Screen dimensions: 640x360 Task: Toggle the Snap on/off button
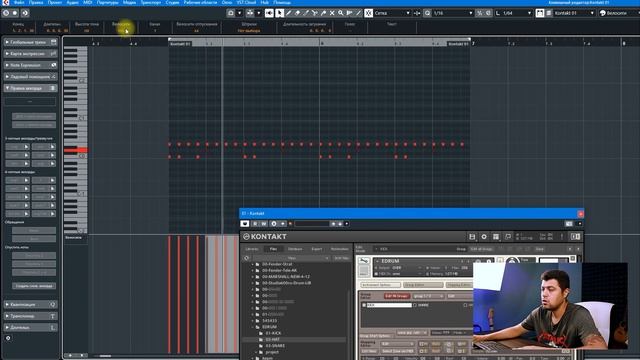point(368,13)
